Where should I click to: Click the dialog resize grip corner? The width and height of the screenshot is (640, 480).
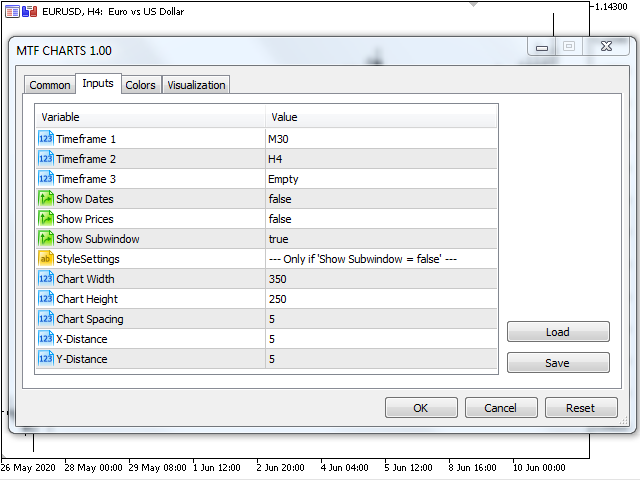[624, 421]
